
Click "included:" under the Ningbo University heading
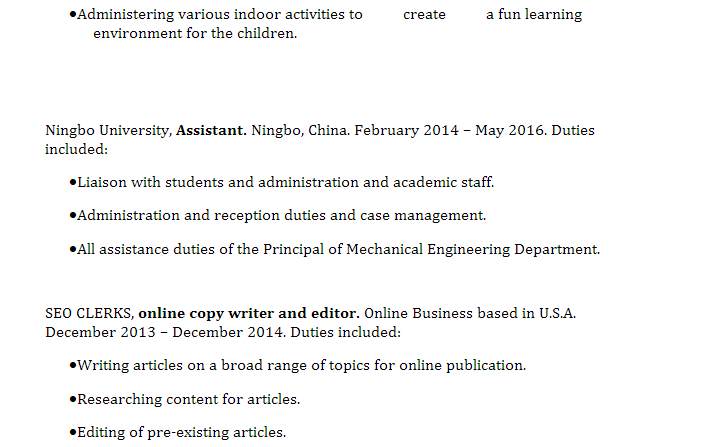(x=77, y=149)
